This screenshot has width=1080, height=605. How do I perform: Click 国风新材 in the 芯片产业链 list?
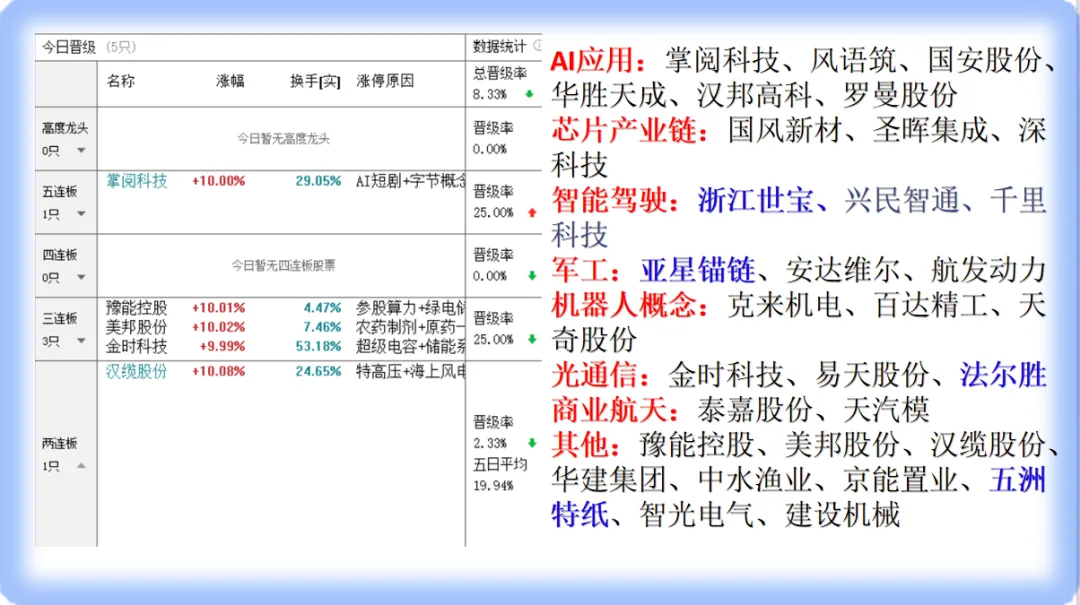pyautogui.click(x=785, y=130)
